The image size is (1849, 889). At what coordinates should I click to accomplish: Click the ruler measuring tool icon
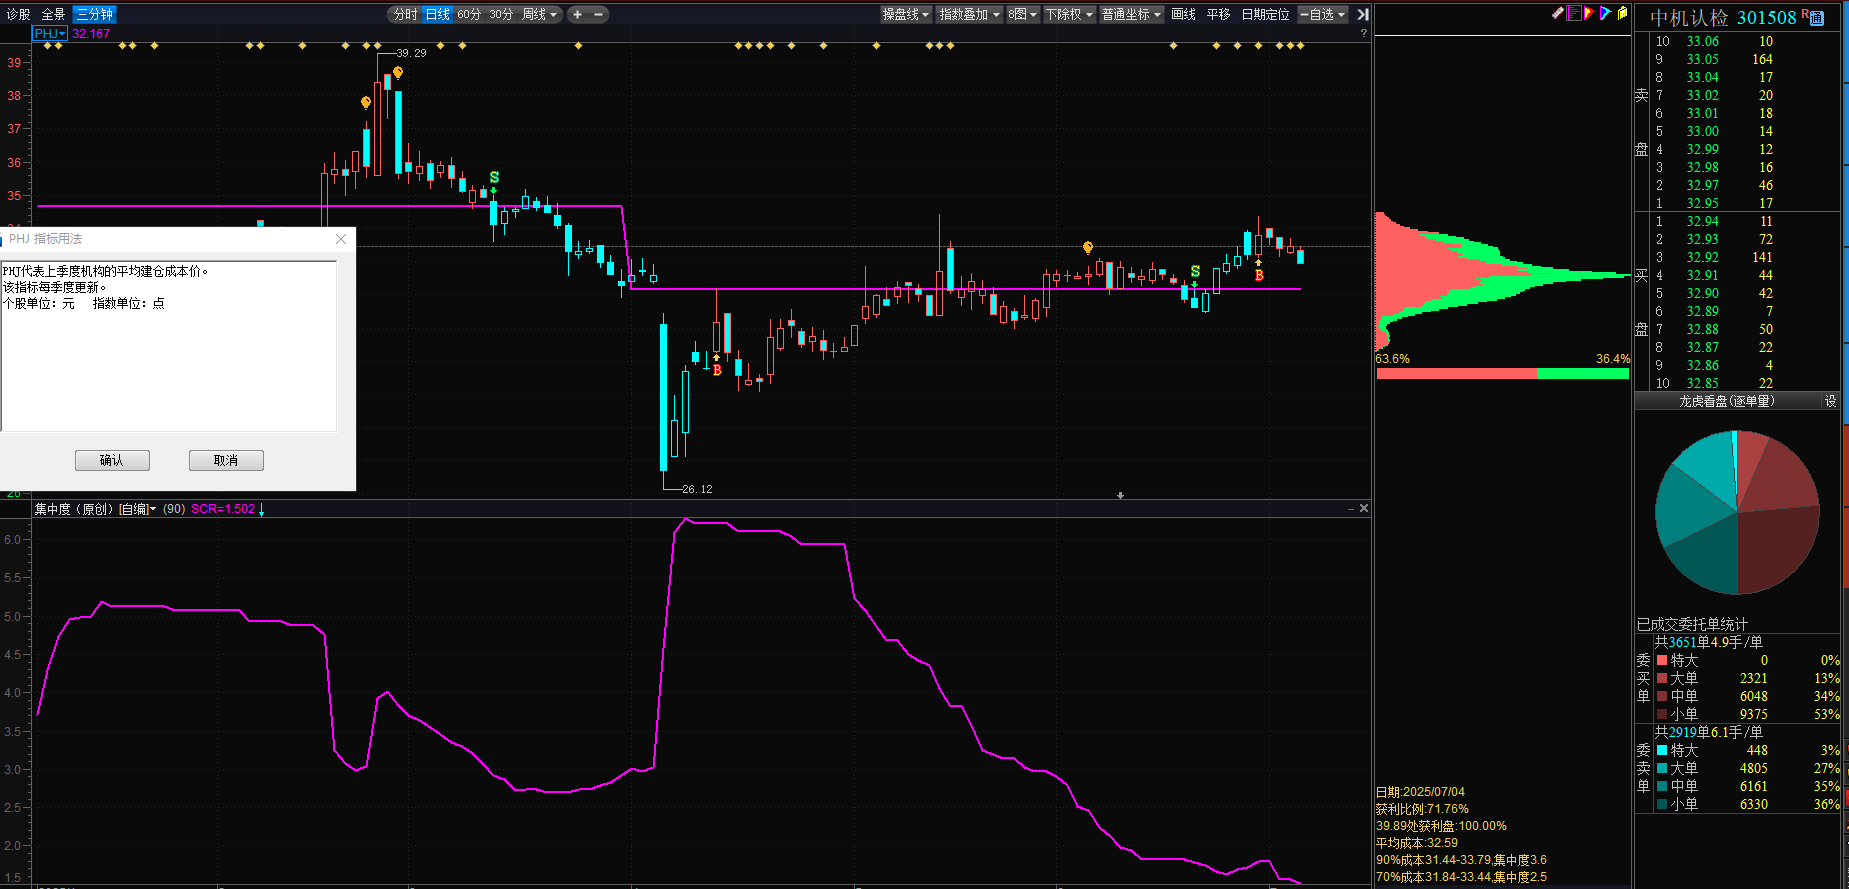click(1558, 13)
